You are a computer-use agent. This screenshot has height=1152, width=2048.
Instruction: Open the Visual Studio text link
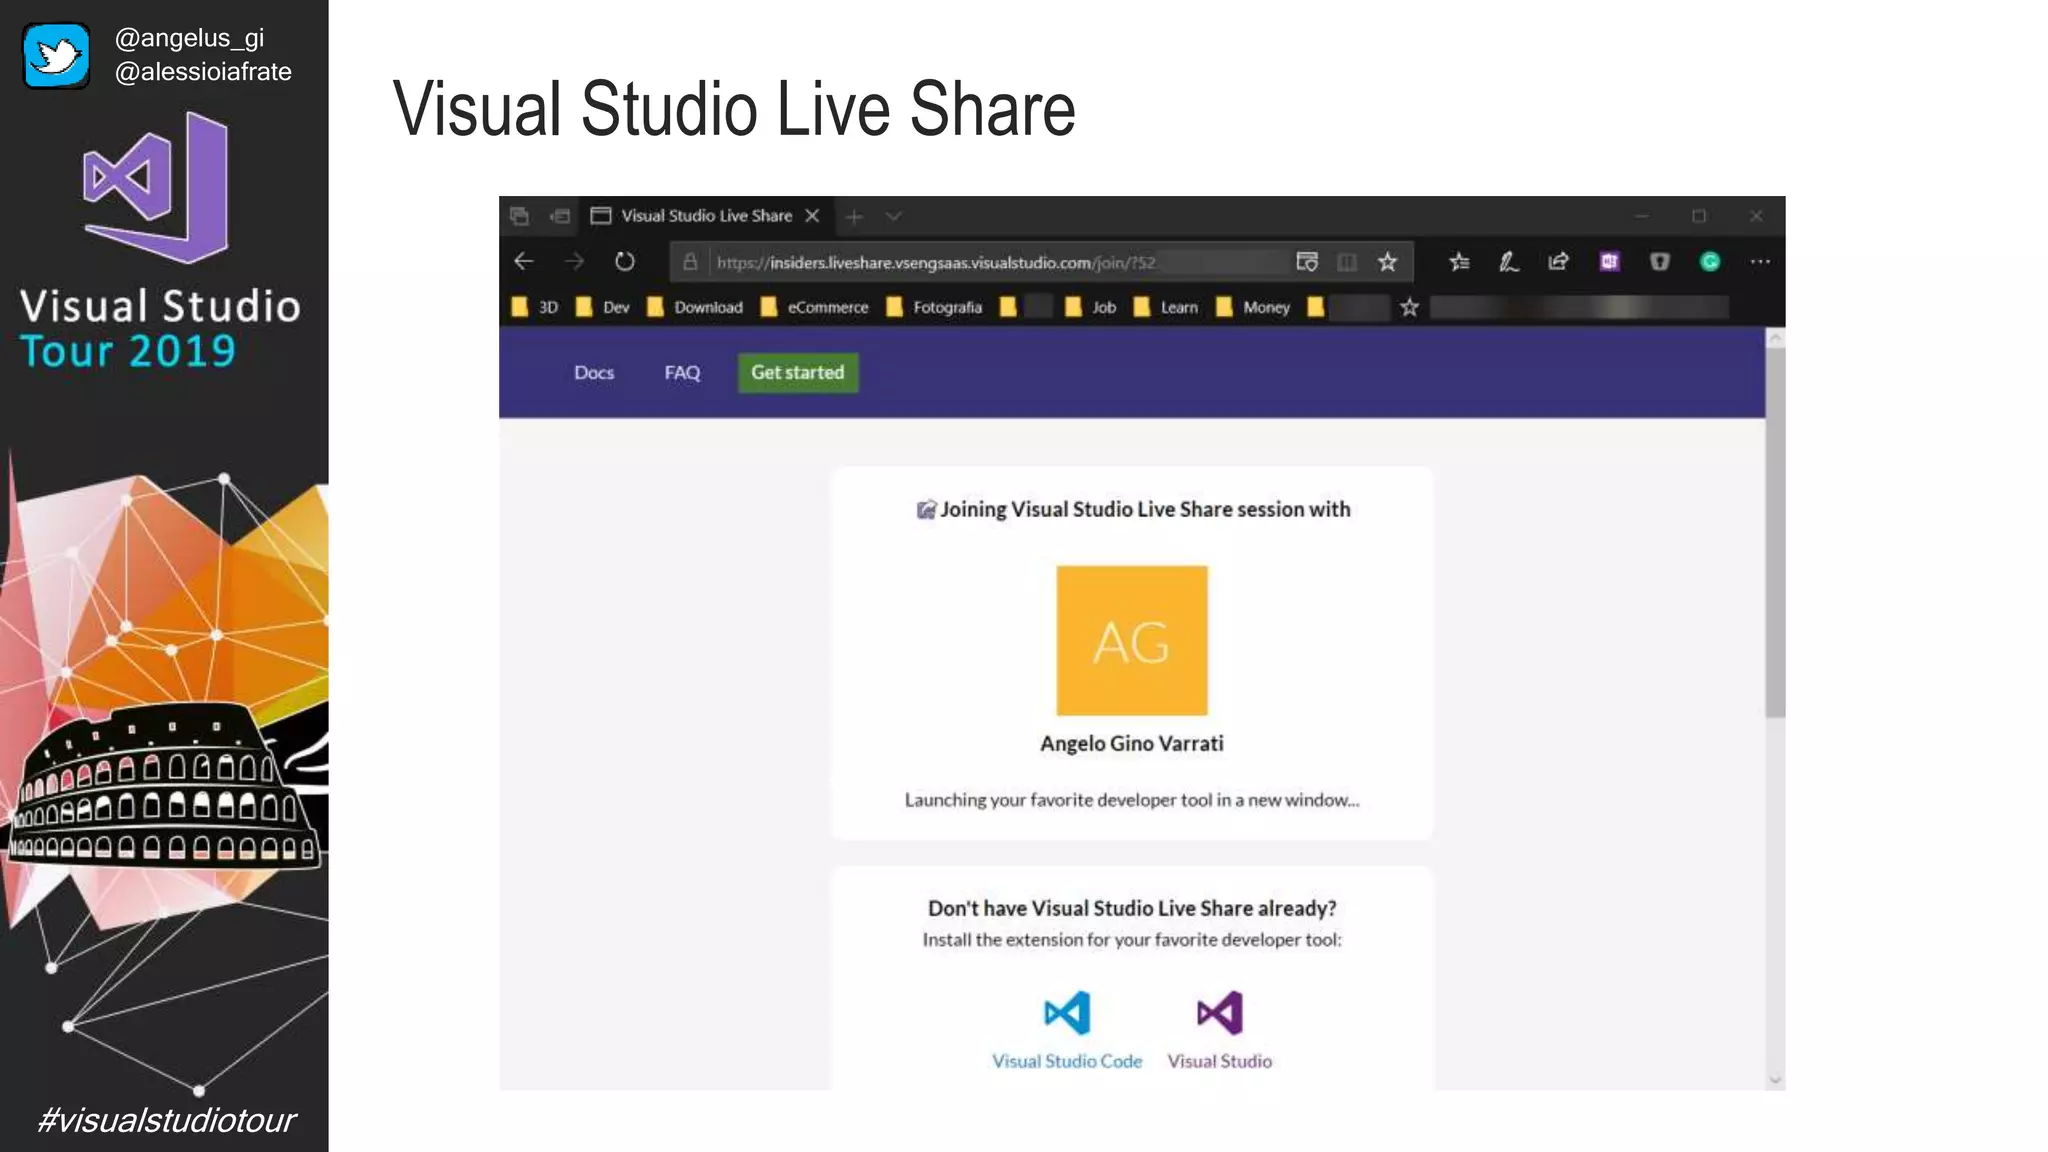click(x=1220, y=1062)
